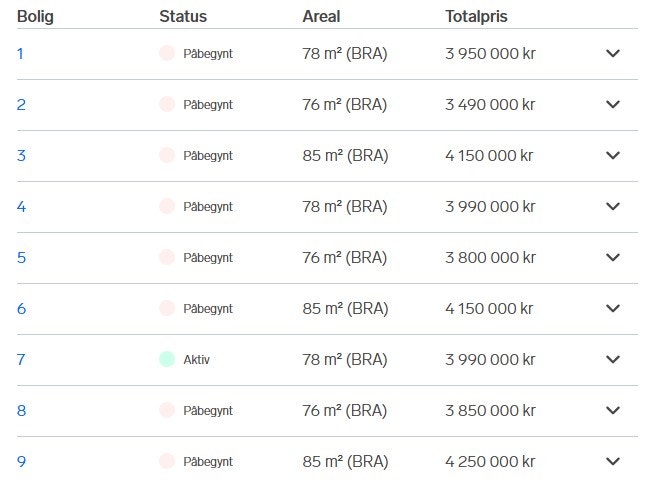
Task: Expand the Aktiv unit 7 chevron
Action: (x=613, y=360)
